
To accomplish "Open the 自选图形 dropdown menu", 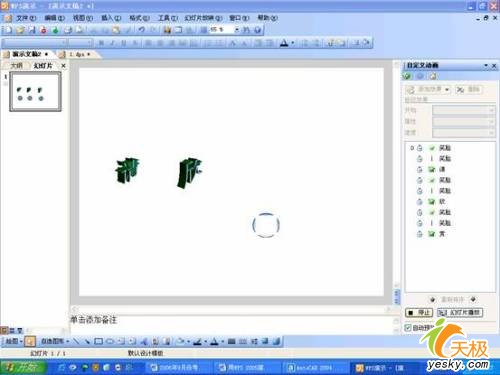I will coord(55,341).
